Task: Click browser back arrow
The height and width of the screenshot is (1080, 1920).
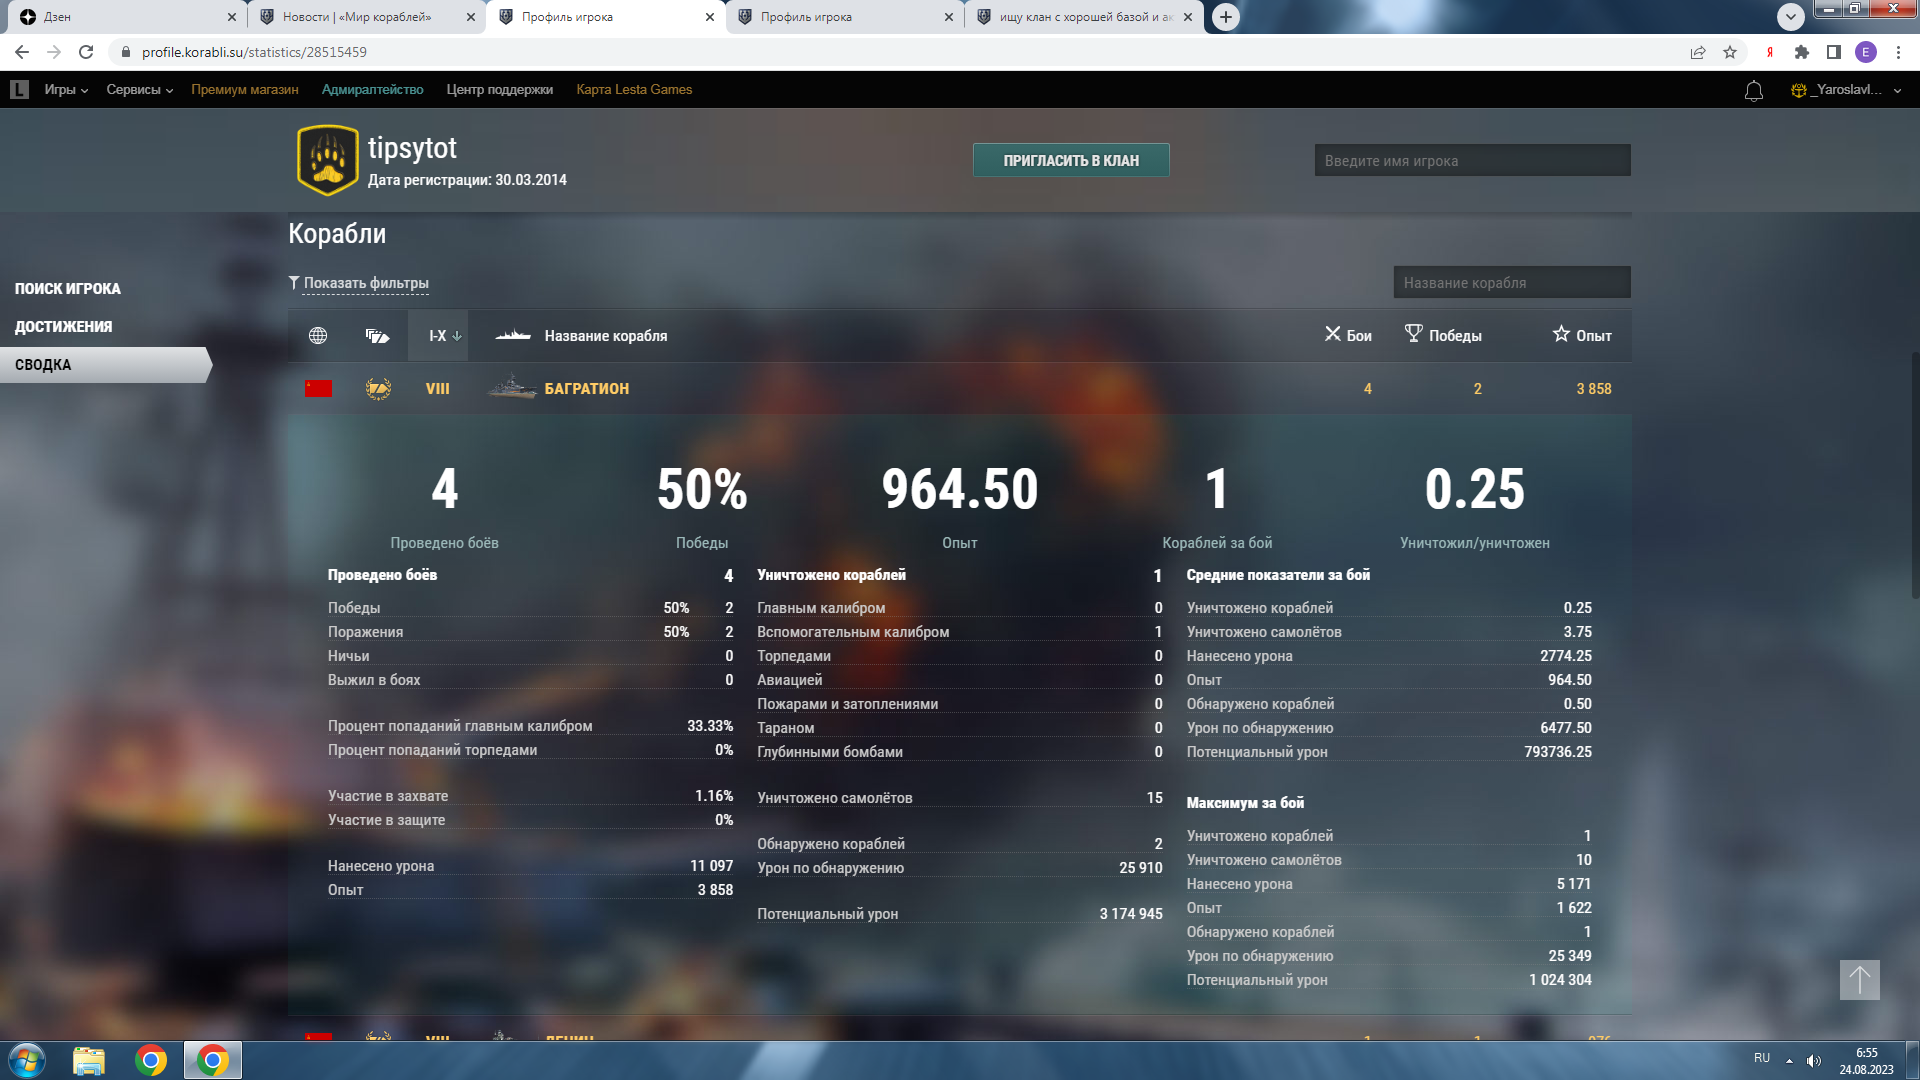Action: pos(22,52)
